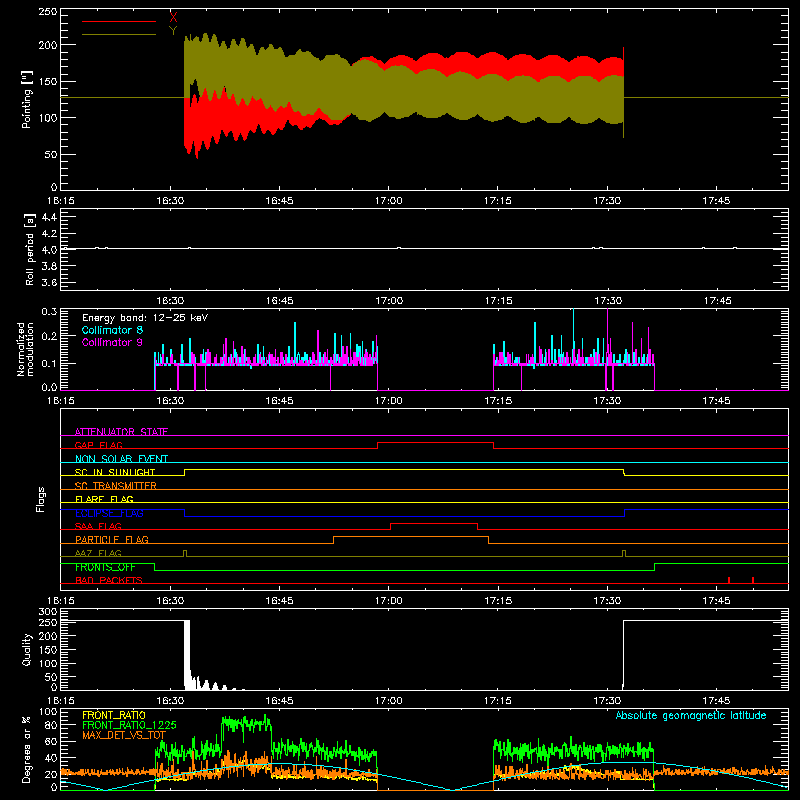Select the Collimator 8 legend label

tap(112, 330)
